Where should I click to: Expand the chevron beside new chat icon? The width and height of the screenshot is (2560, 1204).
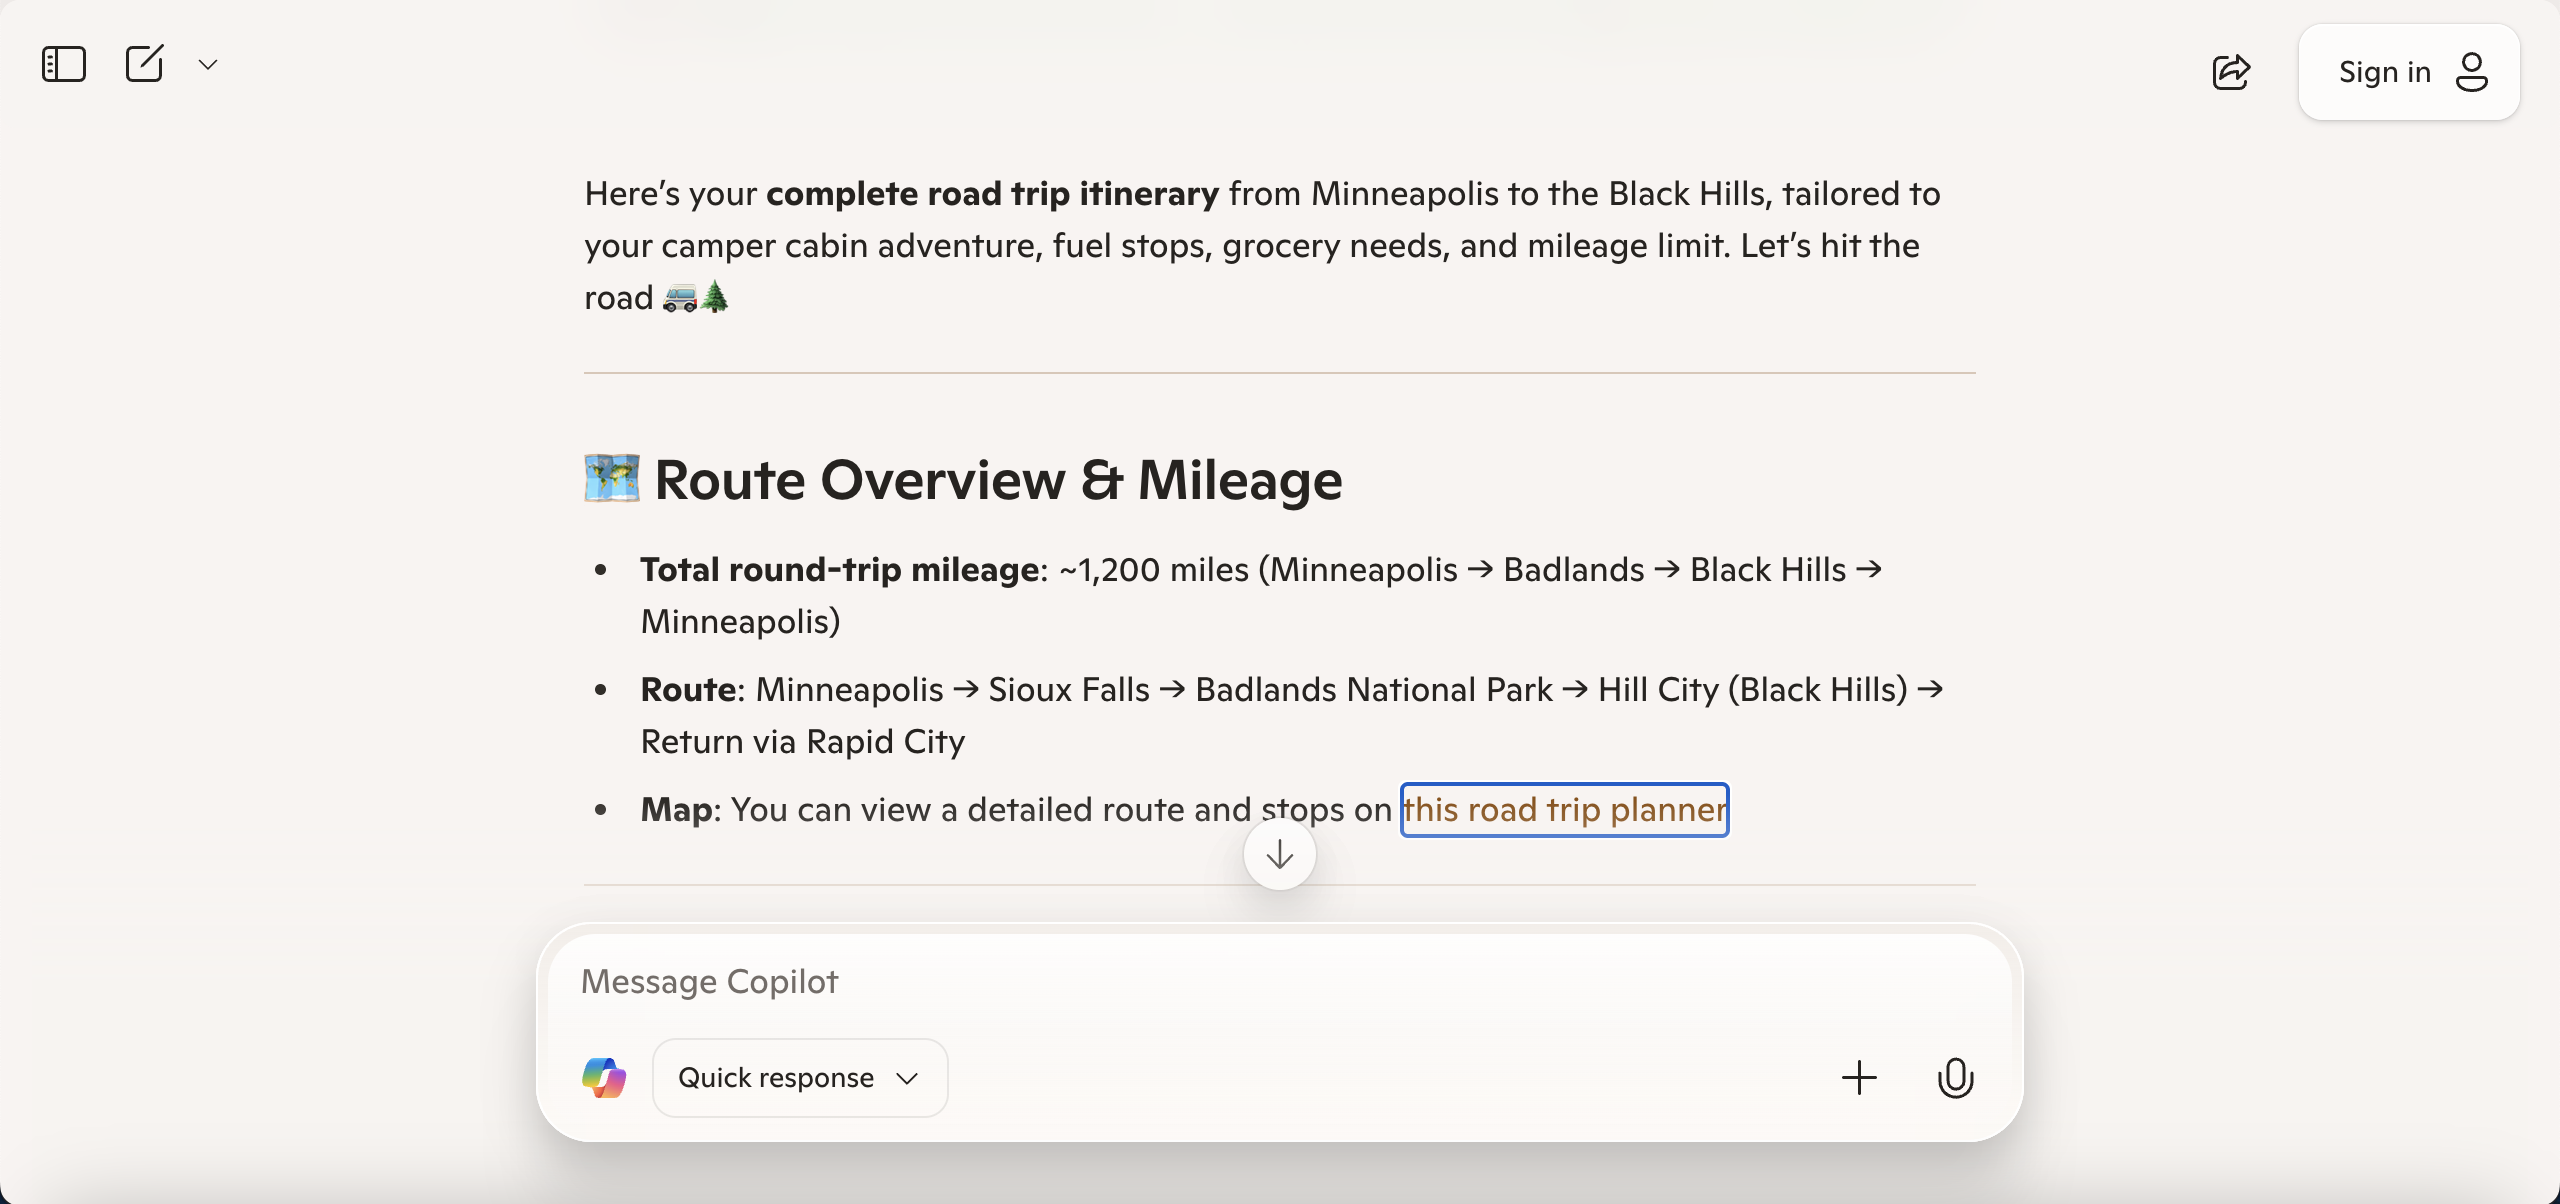(208, 65)
